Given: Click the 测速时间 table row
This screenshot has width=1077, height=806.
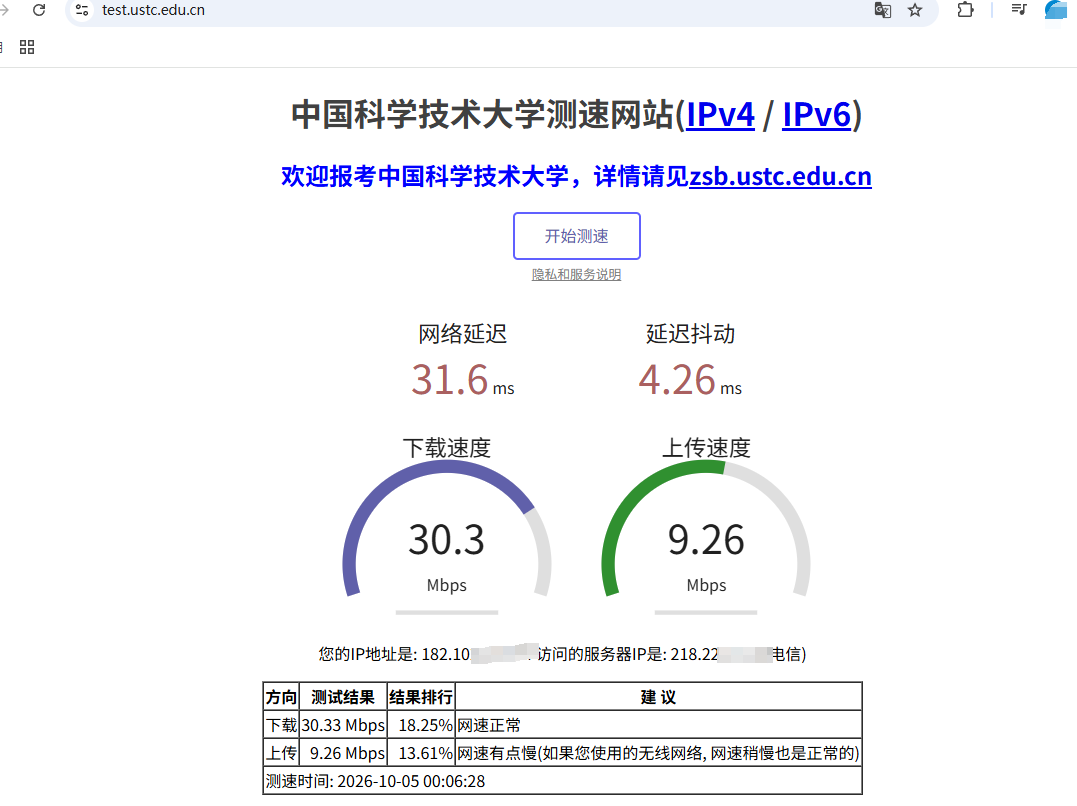Looking at the screenshot, I should click(563, 781).
